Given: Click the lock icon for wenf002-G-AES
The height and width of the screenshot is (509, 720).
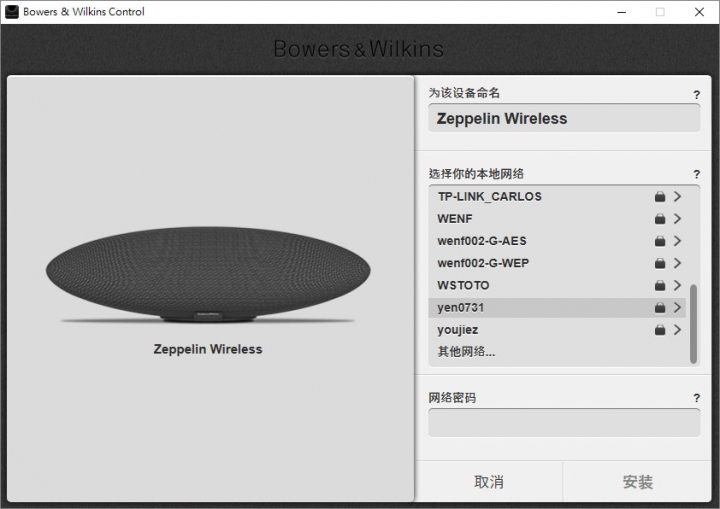Looking at the screenshot, I should [x=660, y=241].
